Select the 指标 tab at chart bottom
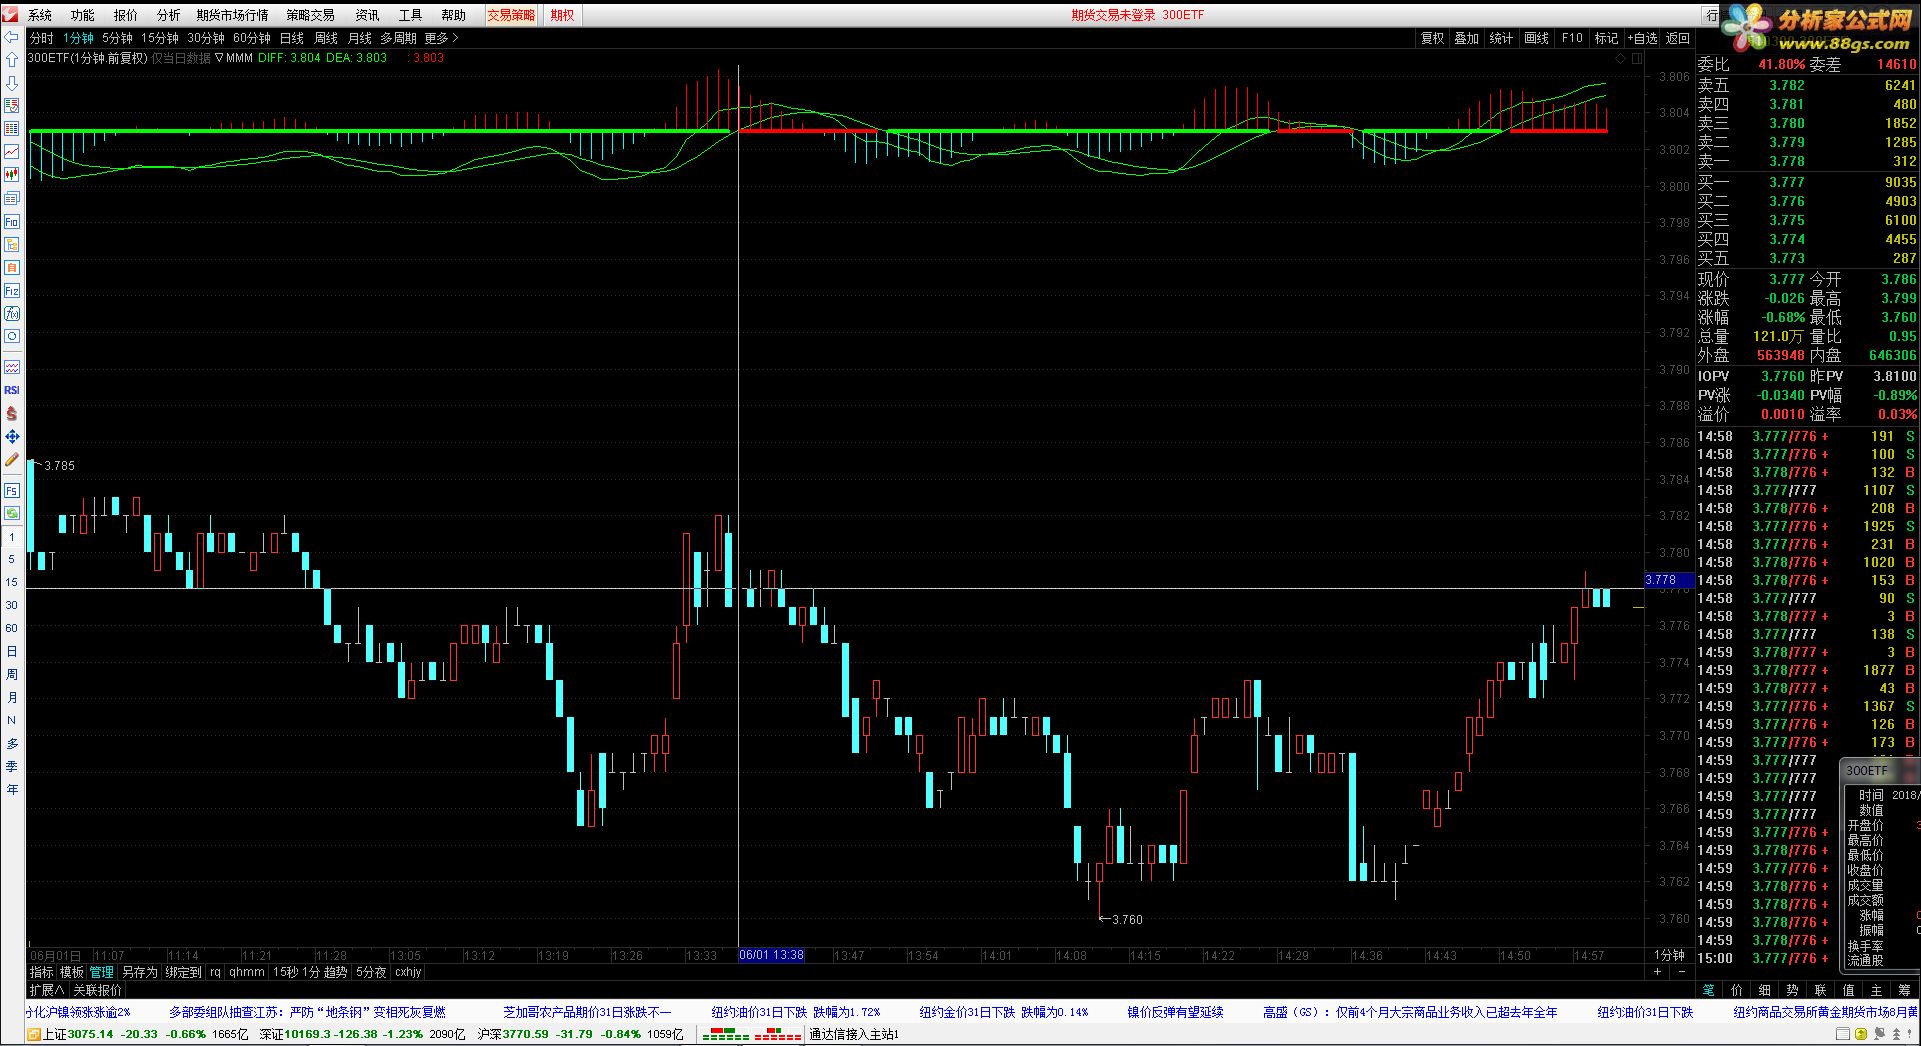 (42, 972)
